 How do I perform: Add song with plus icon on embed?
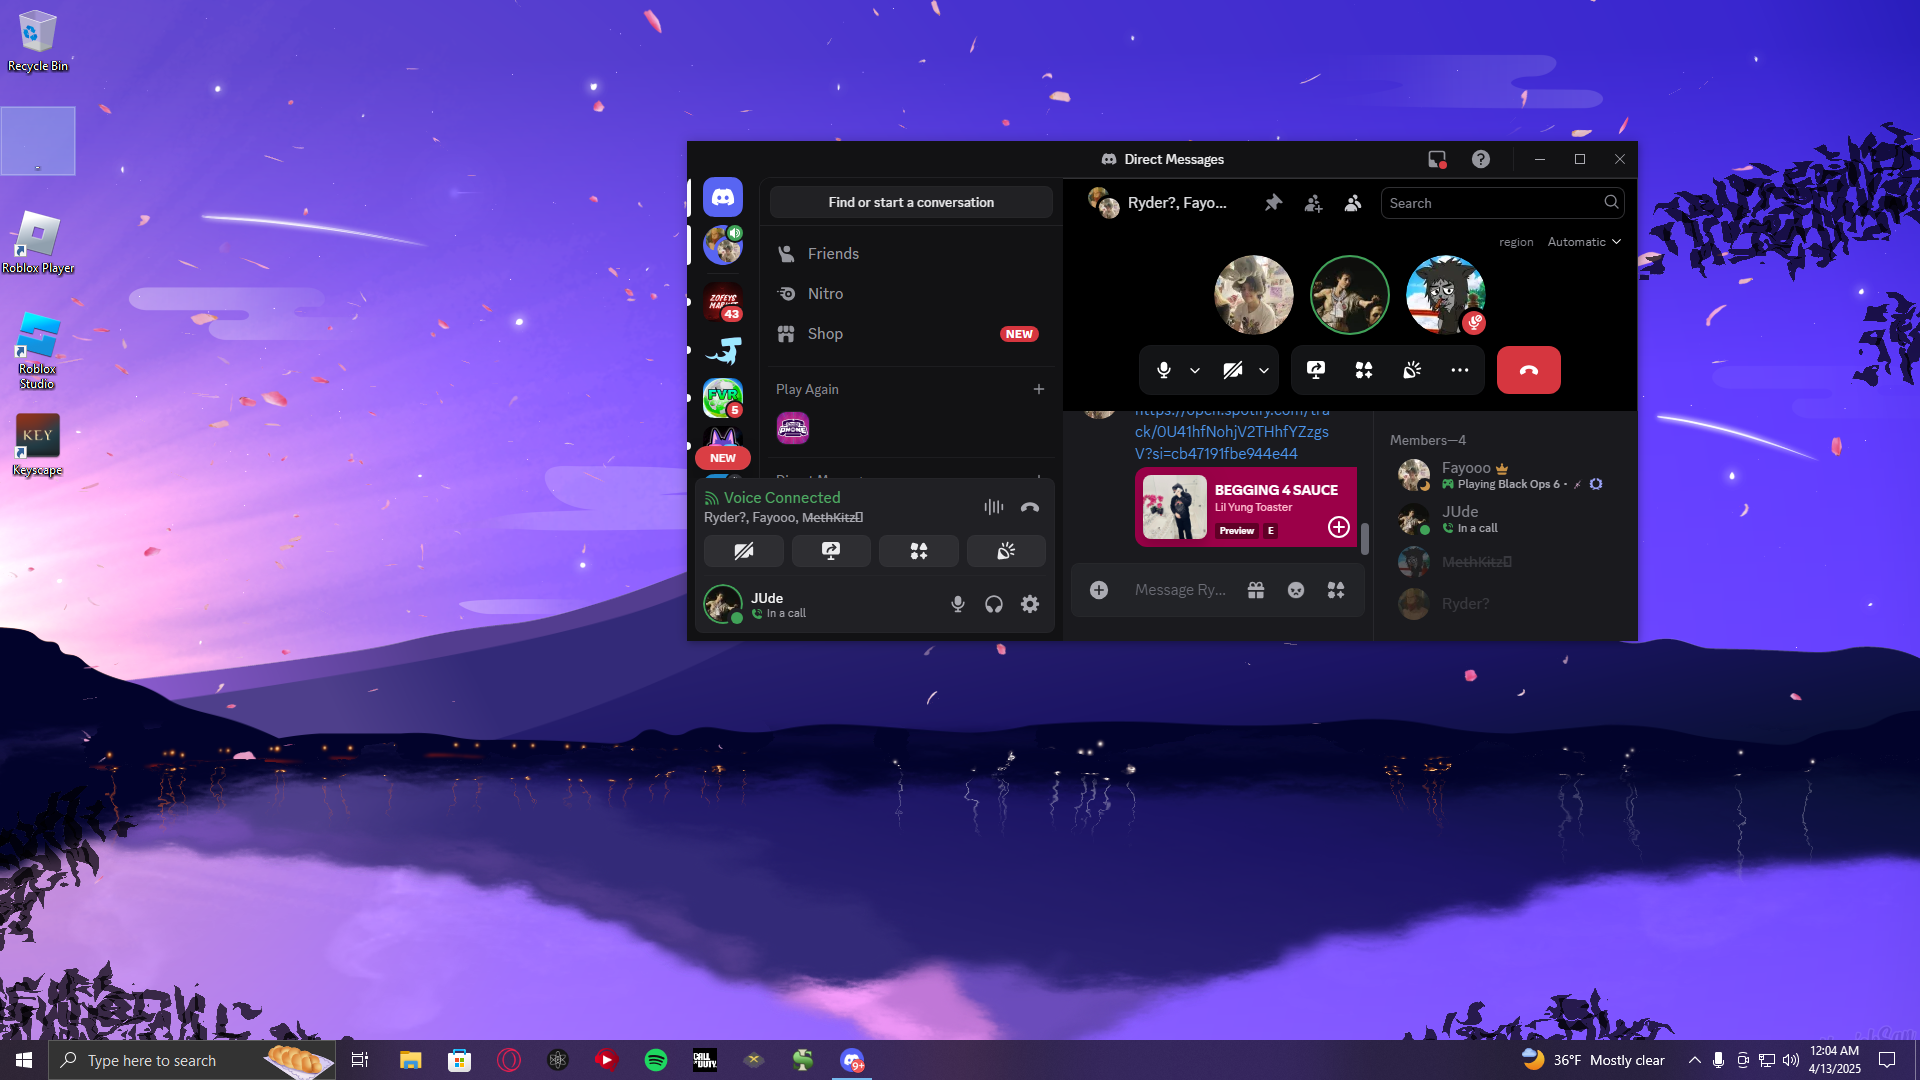1339,527
